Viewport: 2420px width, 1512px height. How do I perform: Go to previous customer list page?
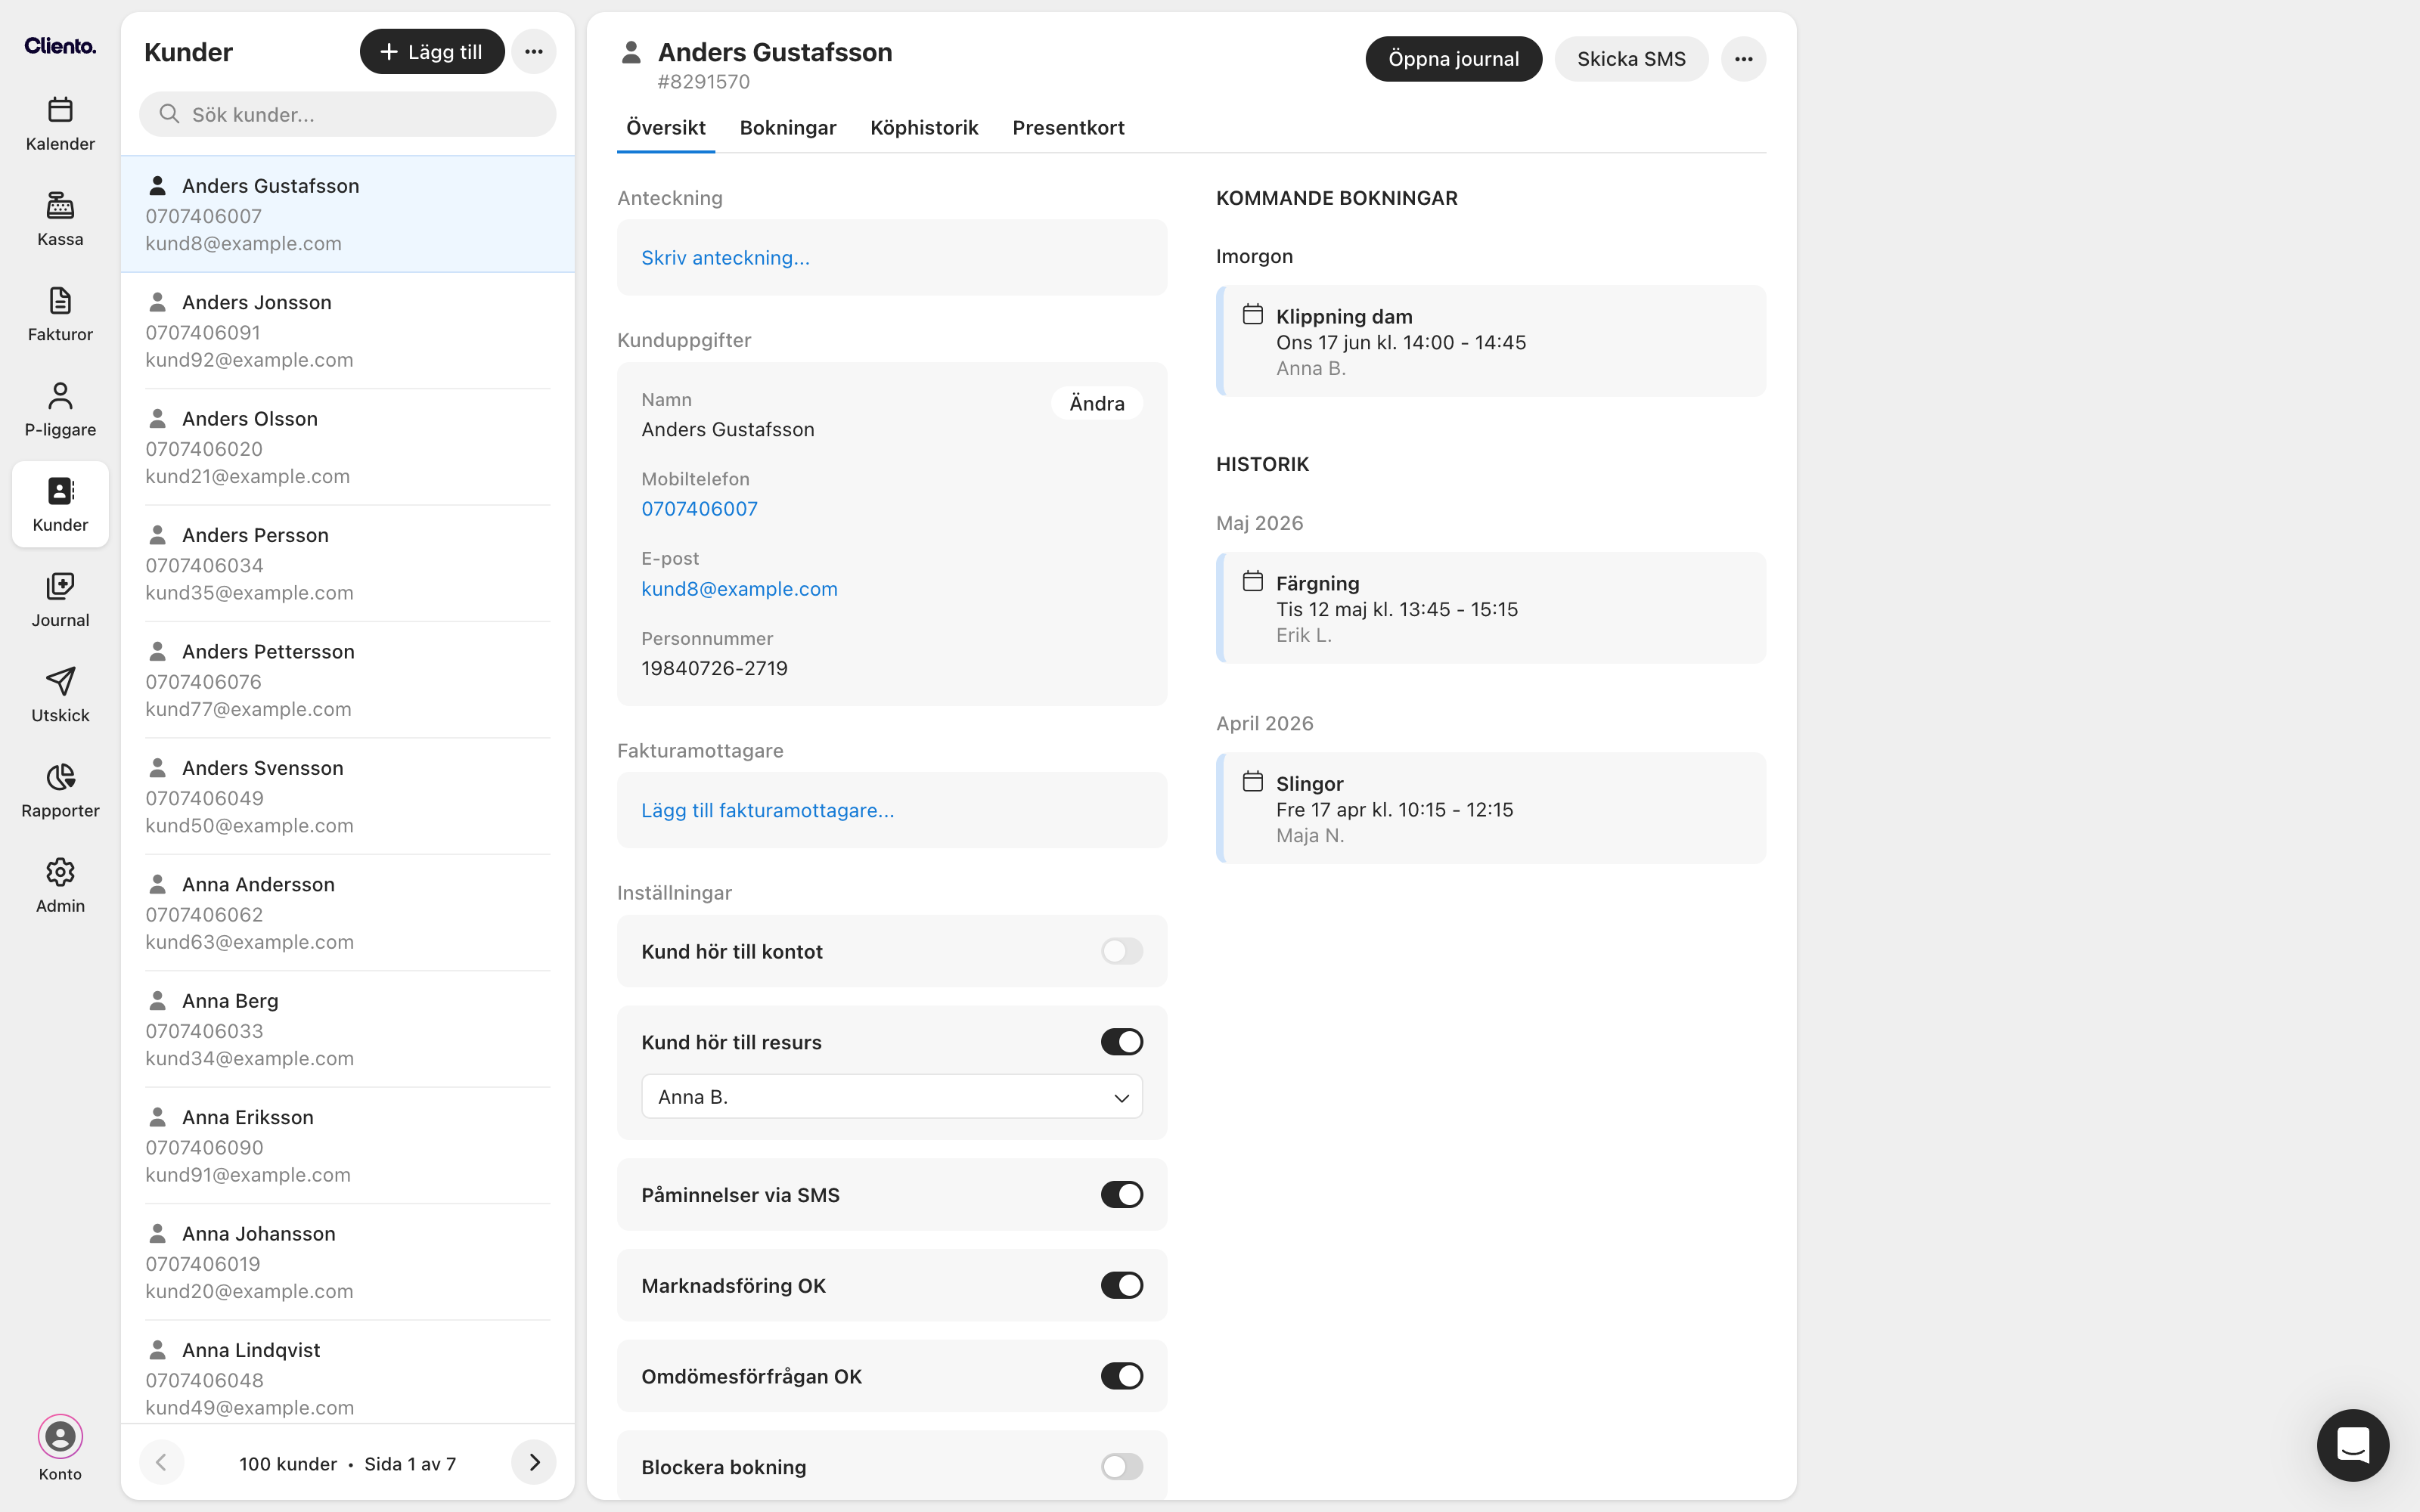(161, 1463)
